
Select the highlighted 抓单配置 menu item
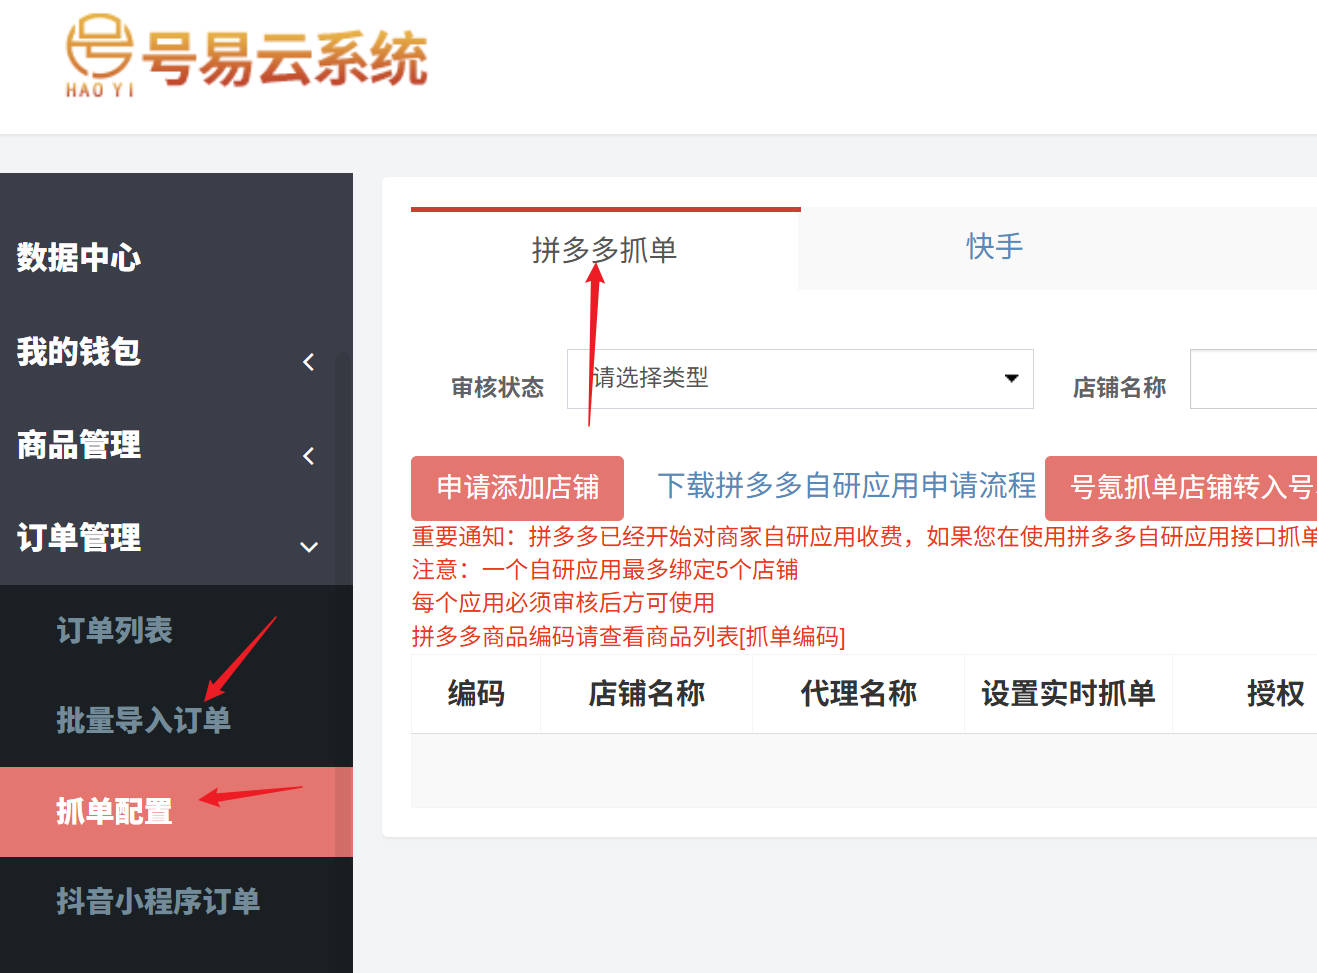[x=110, y=813]
